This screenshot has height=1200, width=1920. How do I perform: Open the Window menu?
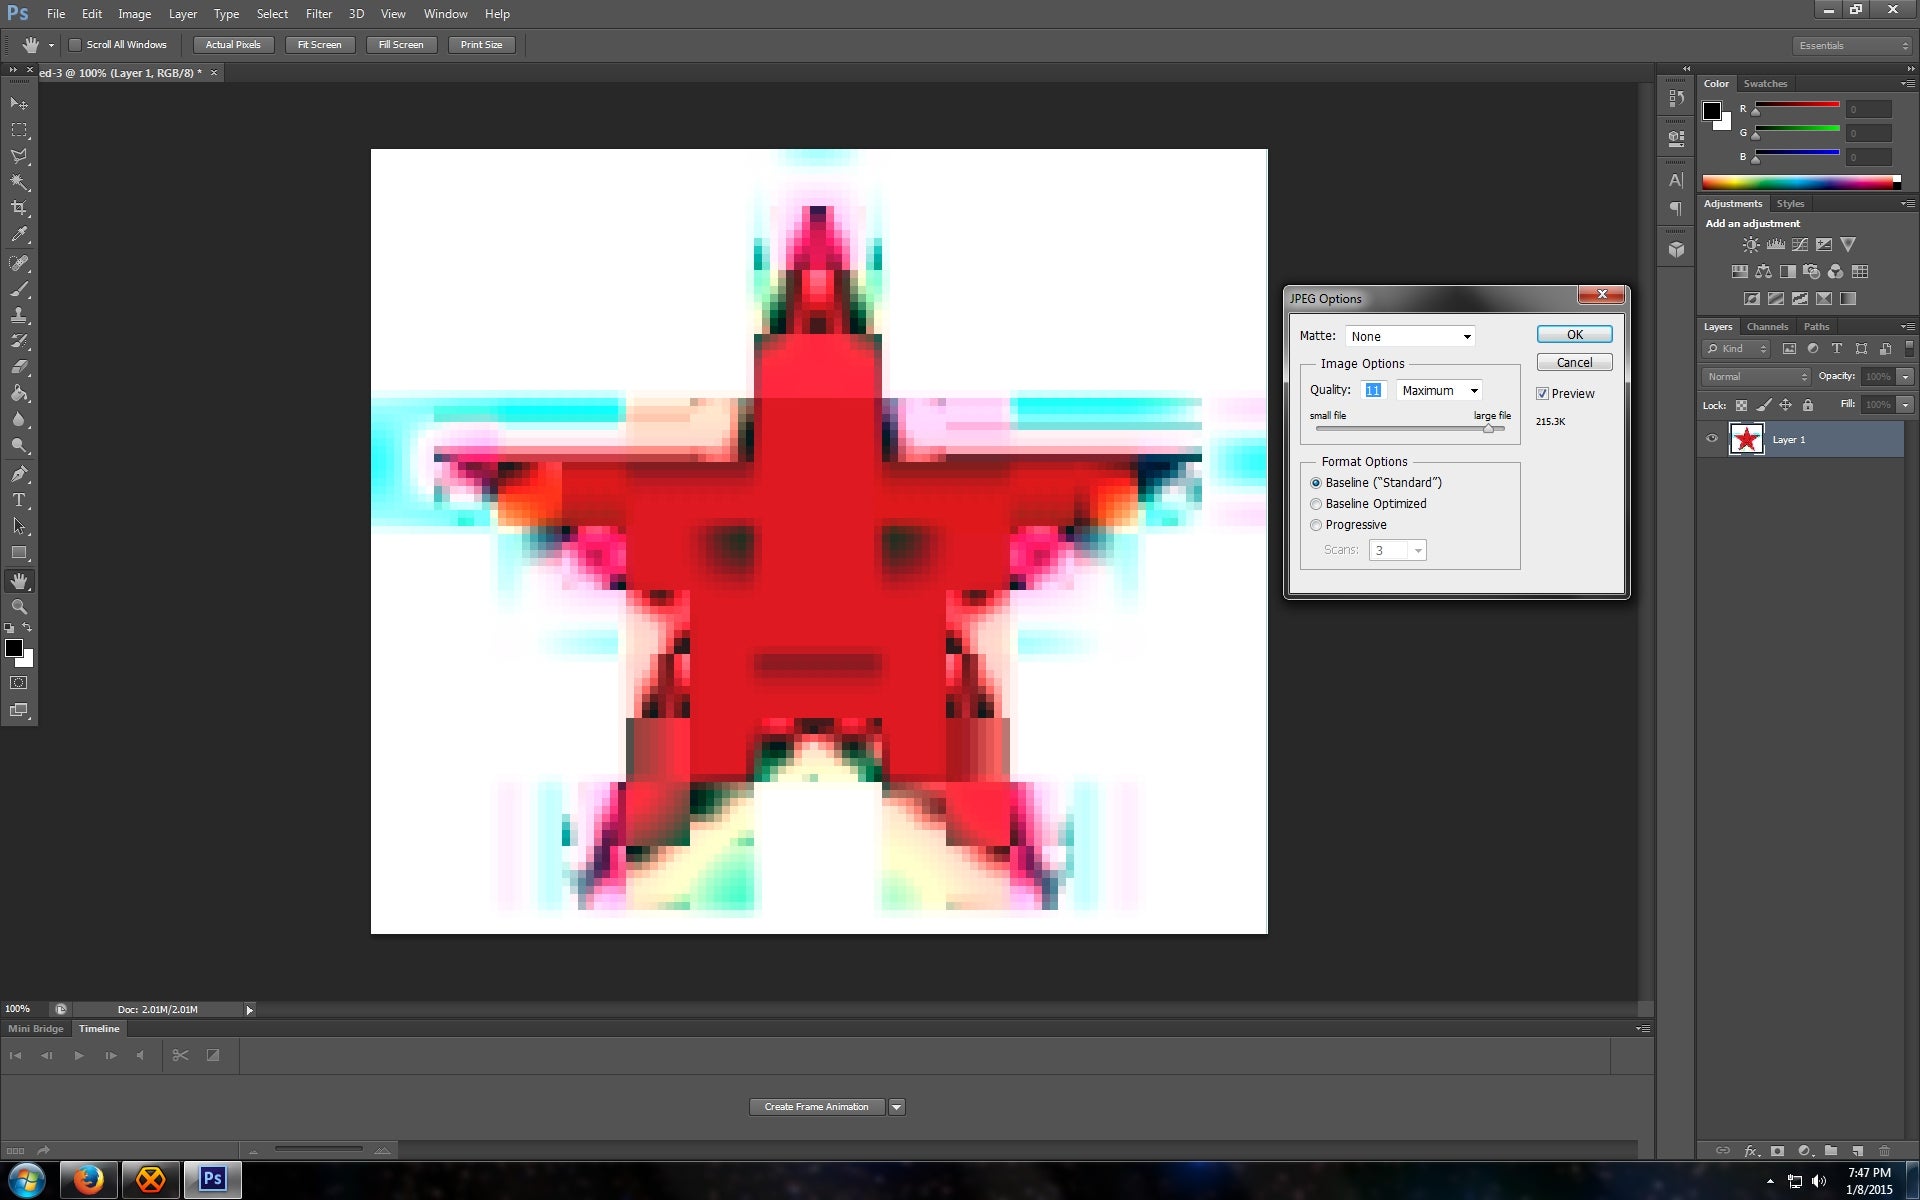click(445, 14)
